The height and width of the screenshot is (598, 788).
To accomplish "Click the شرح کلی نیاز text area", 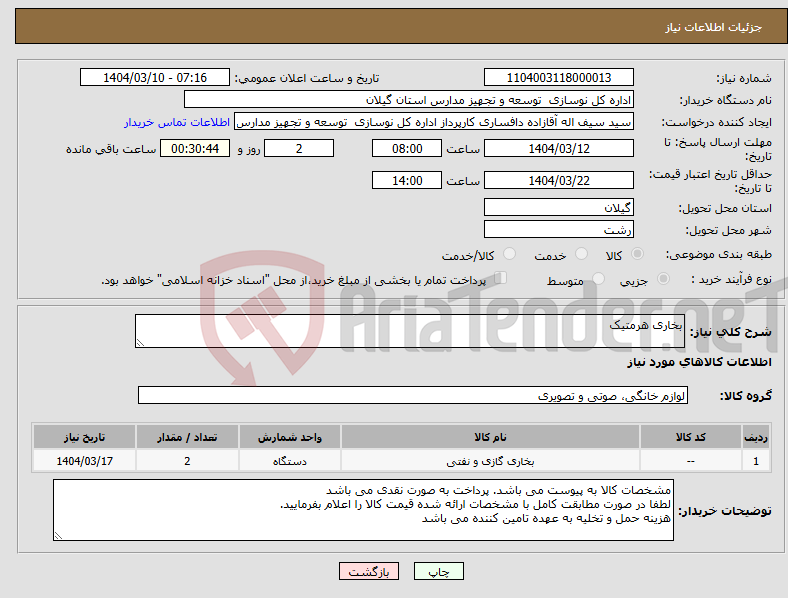I will coord(410,331).
